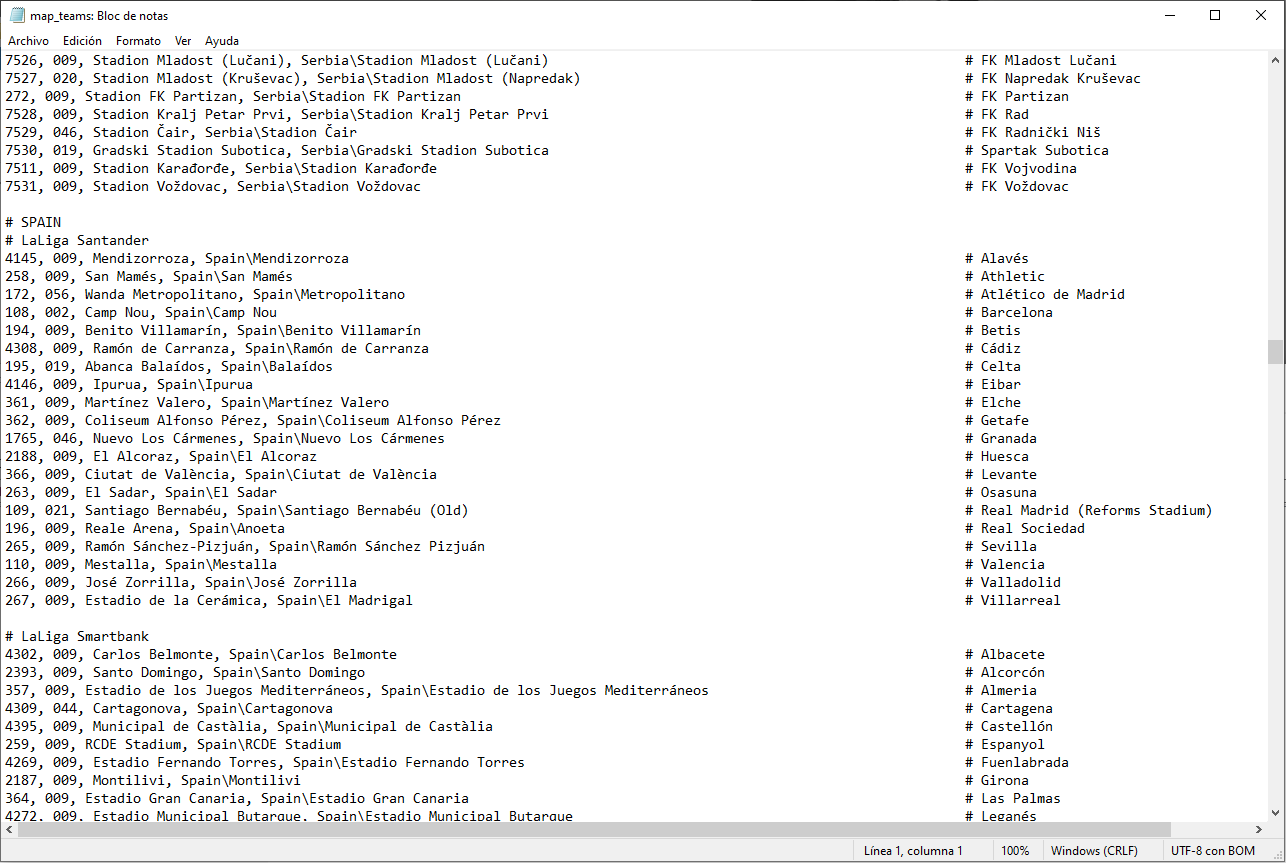1286x863 pixels.
Task: Open the Formato menu
Action: pyautogui.click(x=138, y=41)
